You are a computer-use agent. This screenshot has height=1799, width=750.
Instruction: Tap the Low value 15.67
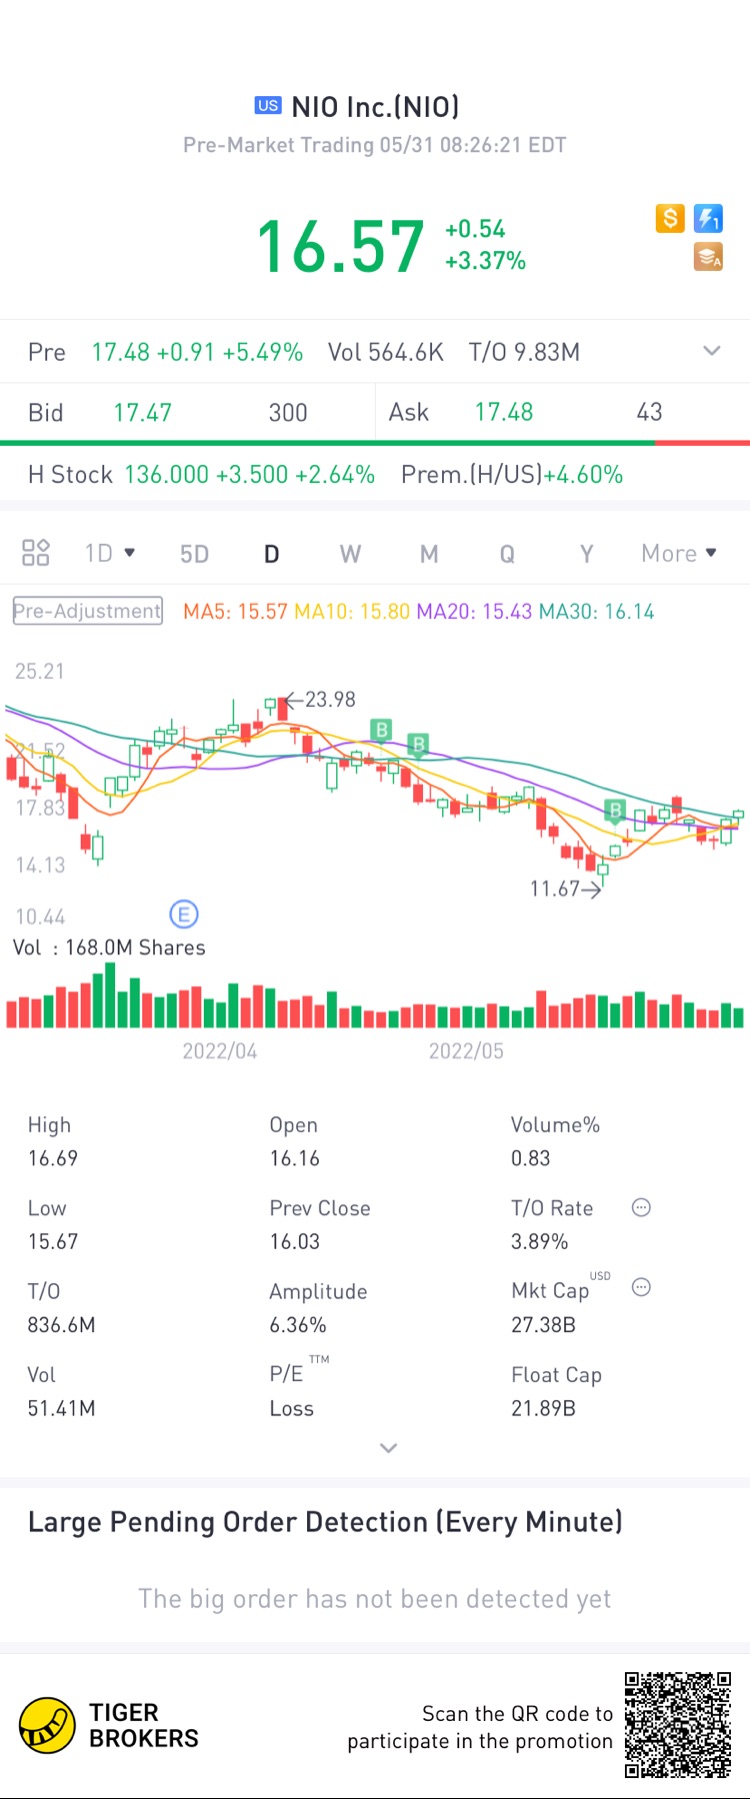click(x=53, y=1241)
